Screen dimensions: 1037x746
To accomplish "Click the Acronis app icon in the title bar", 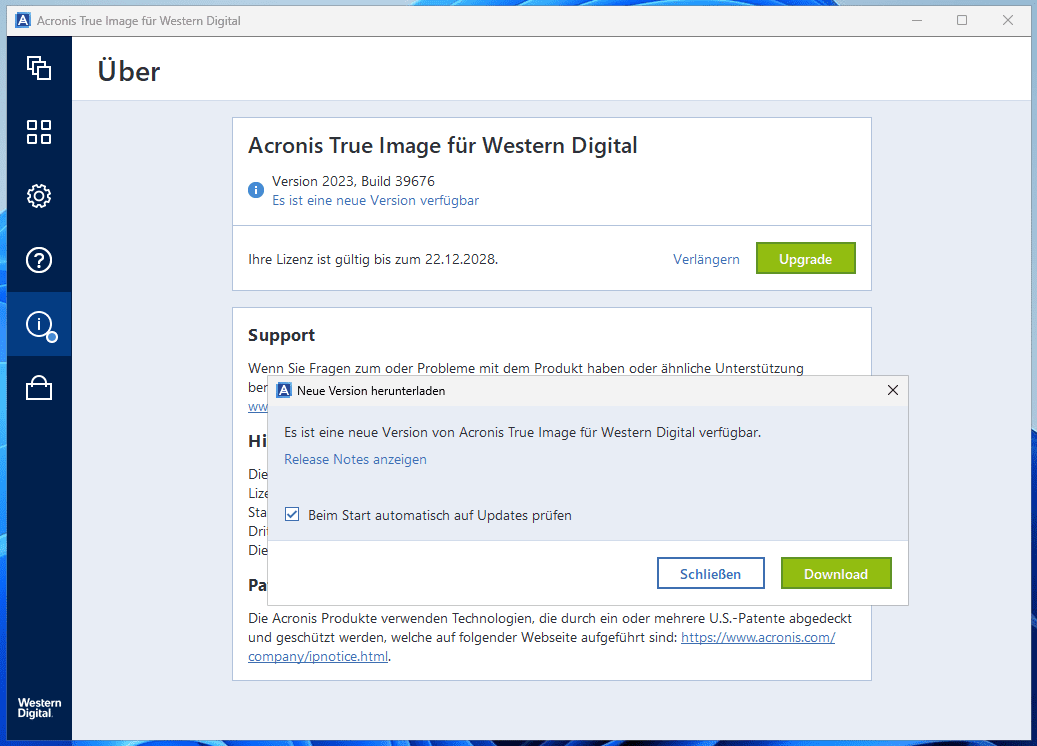I will [x=23, y=21].
